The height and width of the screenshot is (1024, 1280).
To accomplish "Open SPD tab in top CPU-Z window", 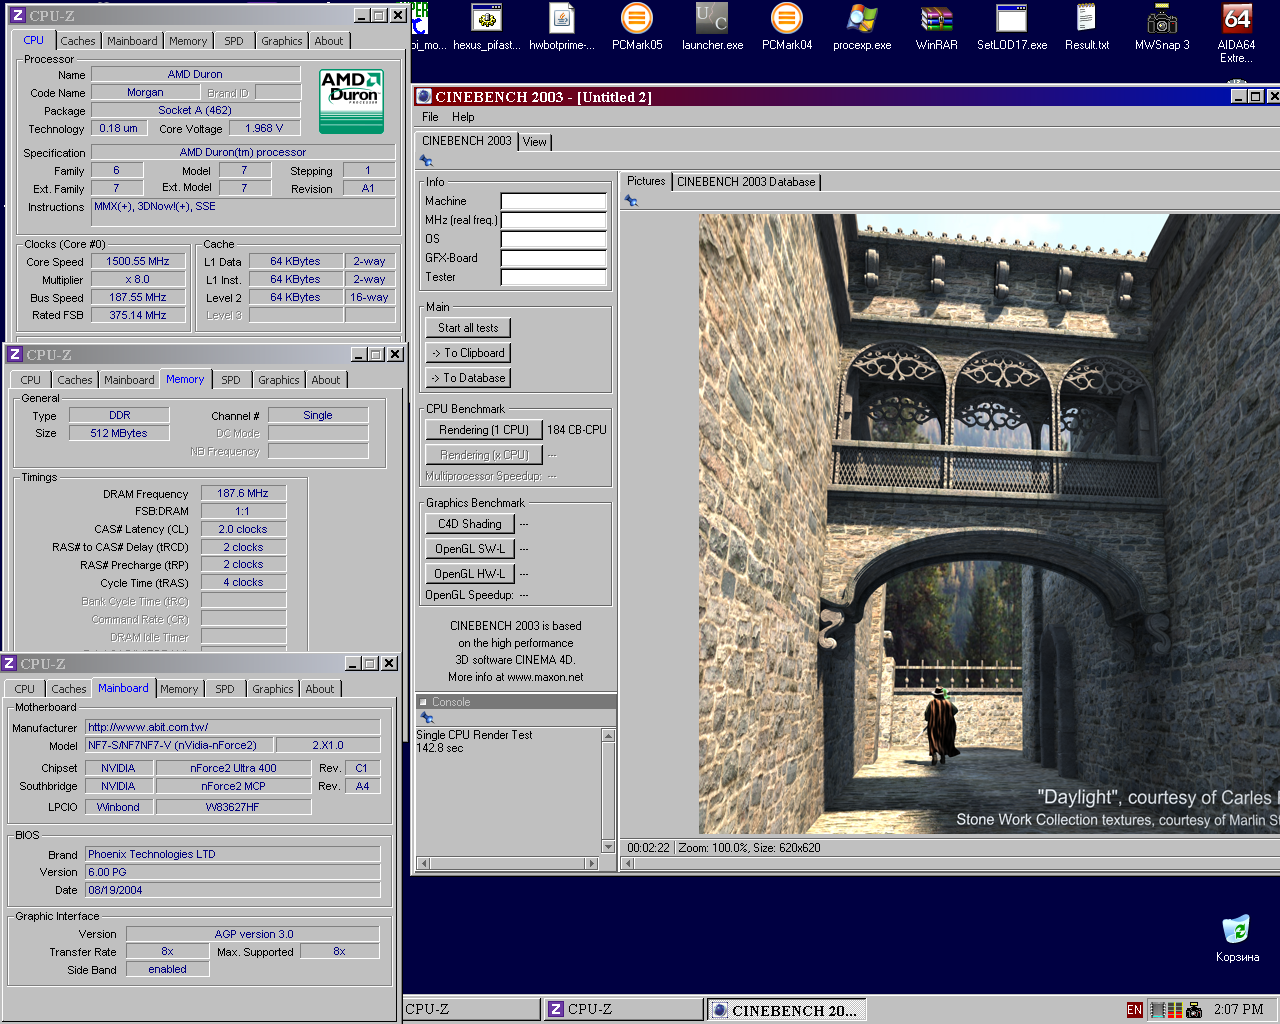I will pyautogui.click(x=233, y=41).
